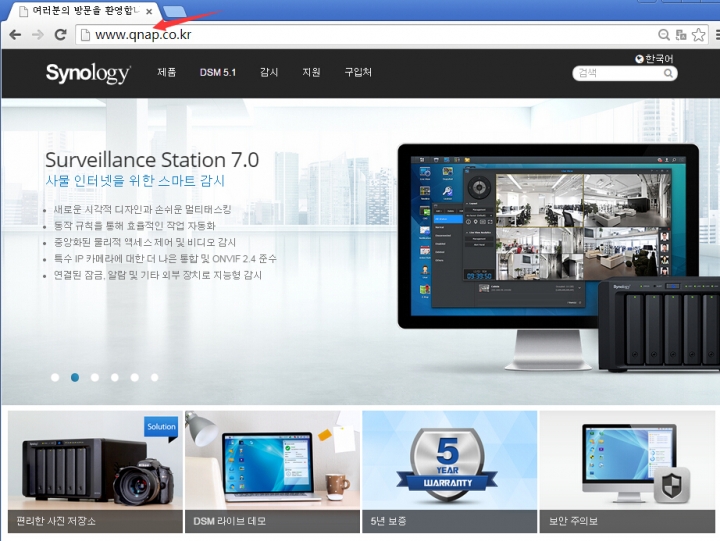720x541 pixels.
Task: Click the bullet text 새로운 시각적 디자인과 손쉬운 멀티태스킹
Action: (x=142, y=210)
